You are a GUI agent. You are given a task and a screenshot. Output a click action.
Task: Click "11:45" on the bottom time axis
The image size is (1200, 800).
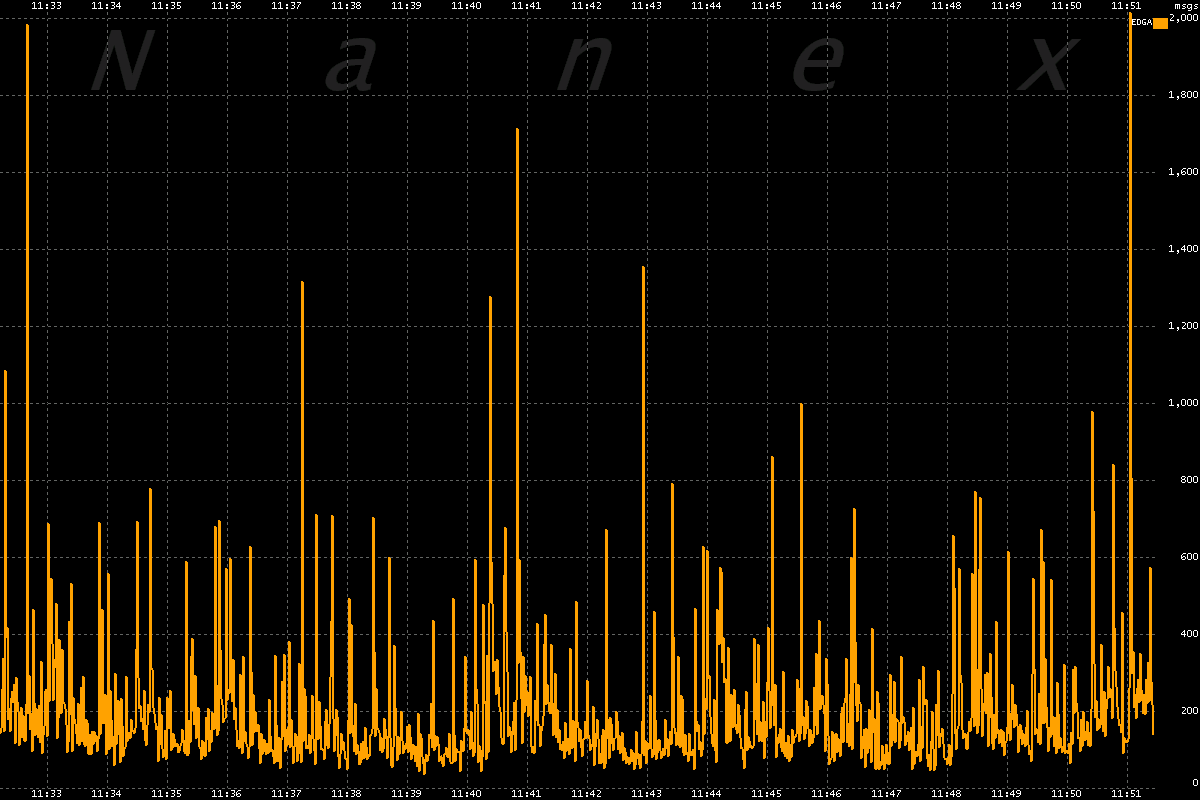point(767,793)
